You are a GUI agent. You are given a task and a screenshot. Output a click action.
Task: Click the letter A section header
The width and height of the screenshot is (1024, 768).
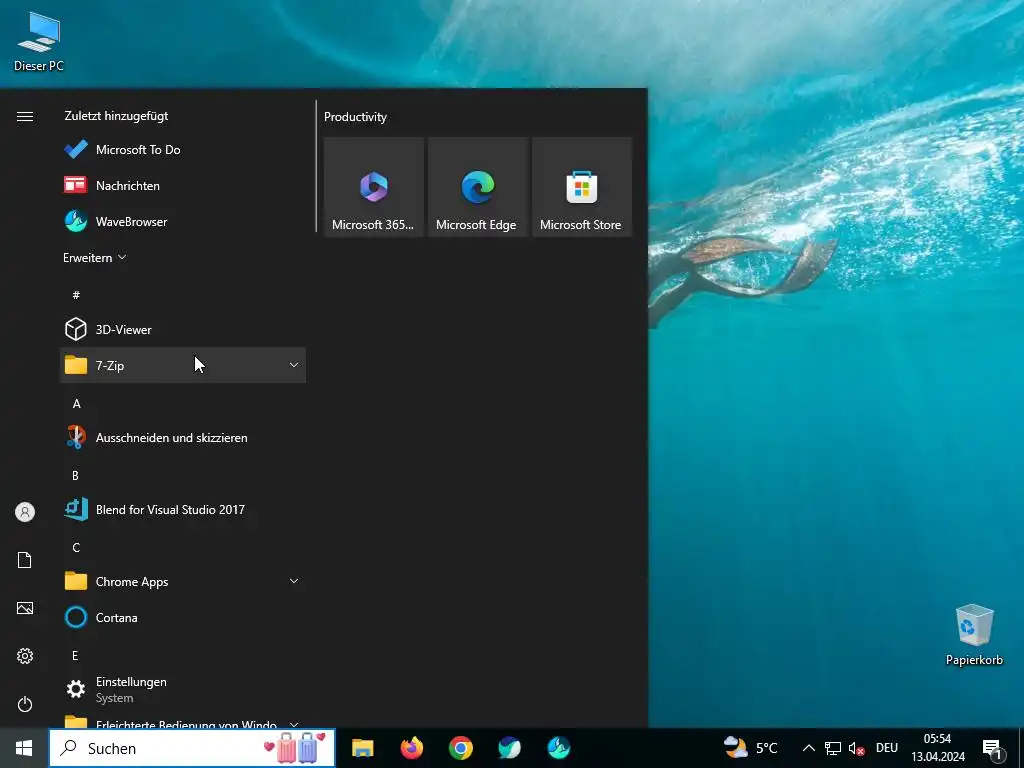[x=76, y=404]
